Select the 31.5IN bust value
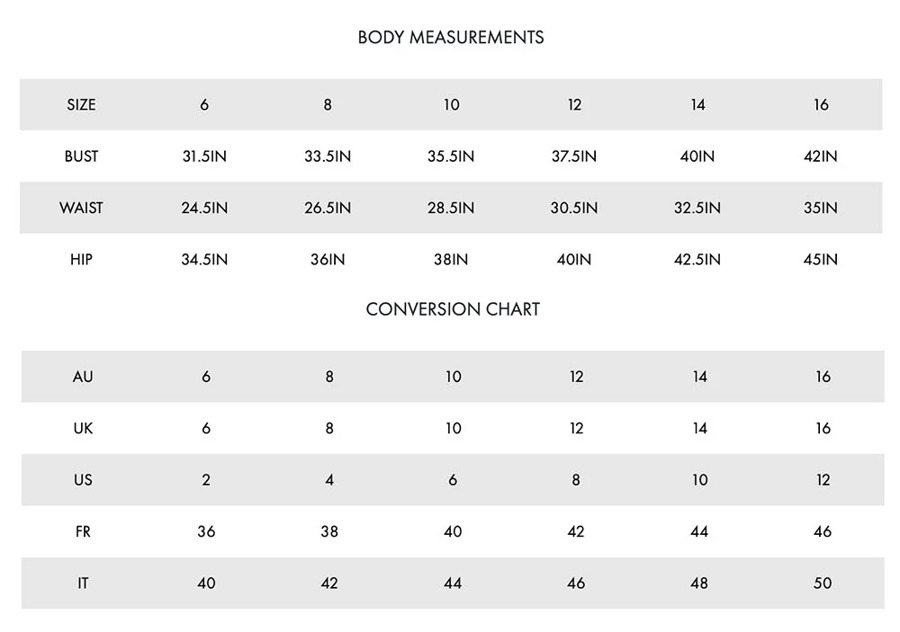The height and width of the screenshot is (632, 900). point(204,156)
